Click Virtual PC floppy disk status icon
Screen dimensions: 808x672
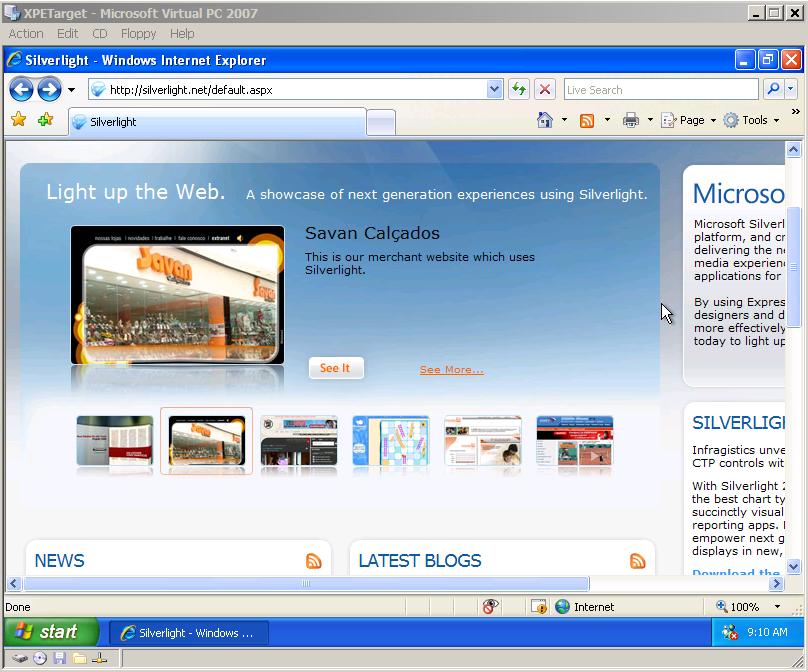click(x=60, y=658)
